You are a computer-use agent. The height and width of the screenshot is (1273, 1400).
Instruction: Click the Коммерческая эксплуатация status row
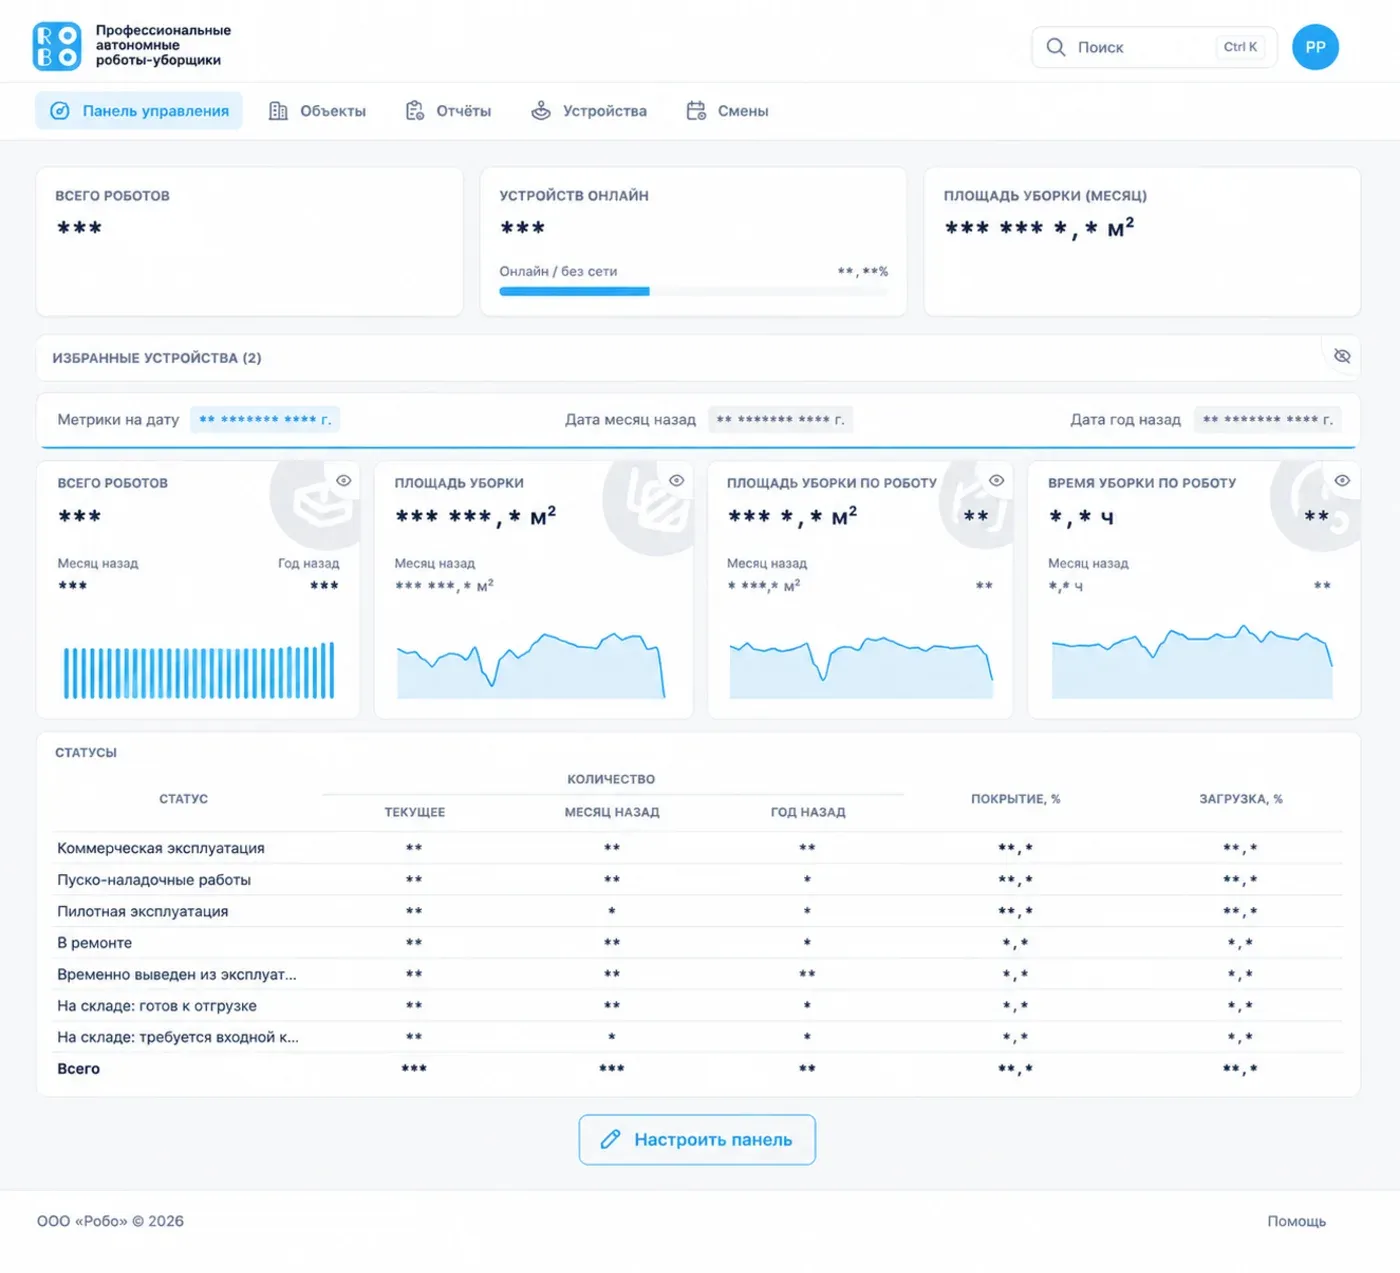[x=697, y=848]
